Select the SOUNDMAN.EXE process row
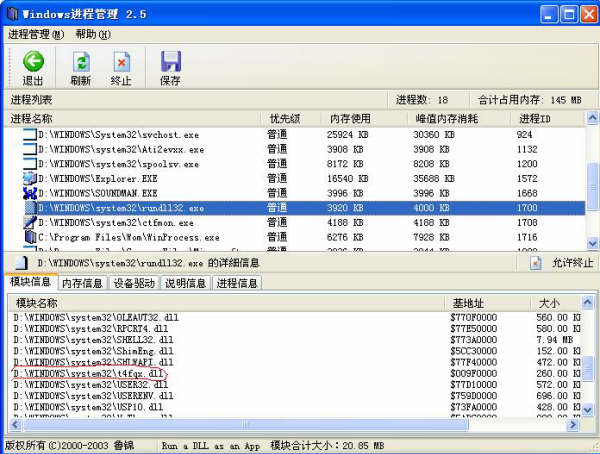The image size is (600, 454). coord(295,193)
